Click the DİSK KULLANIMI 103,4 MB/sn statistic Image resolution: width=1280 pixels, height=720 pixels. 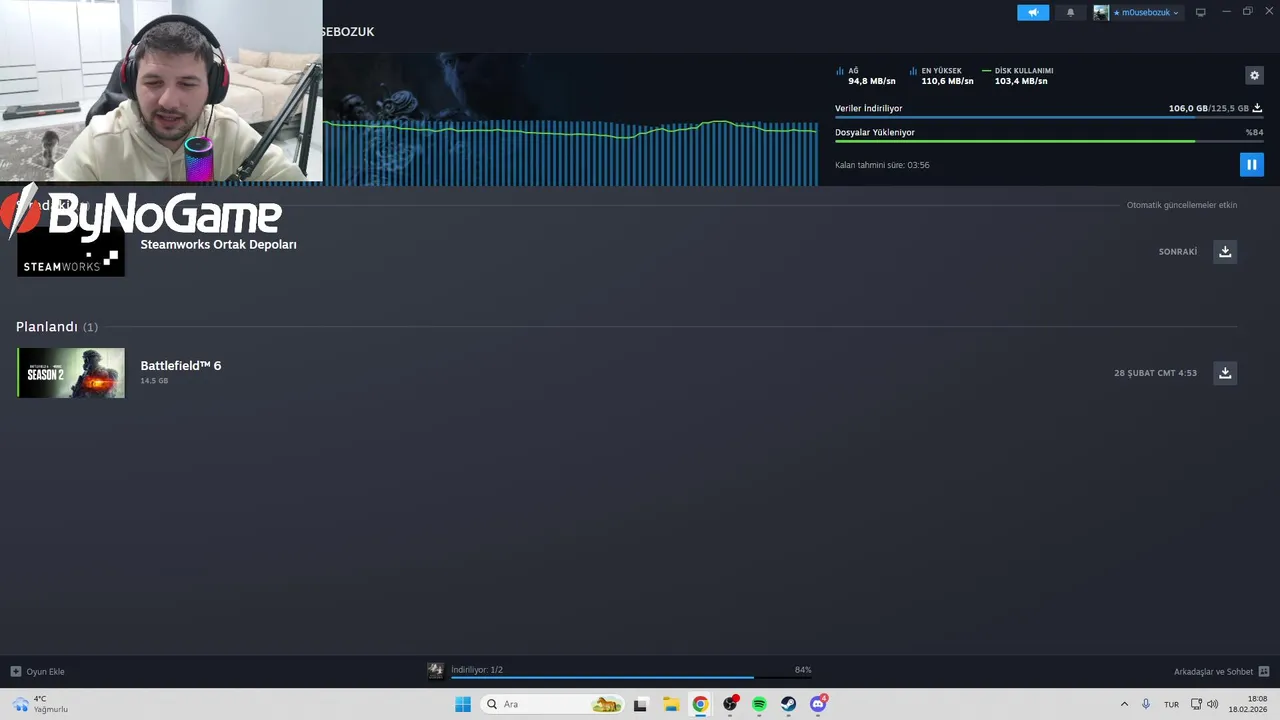(x=1018, y=76)
